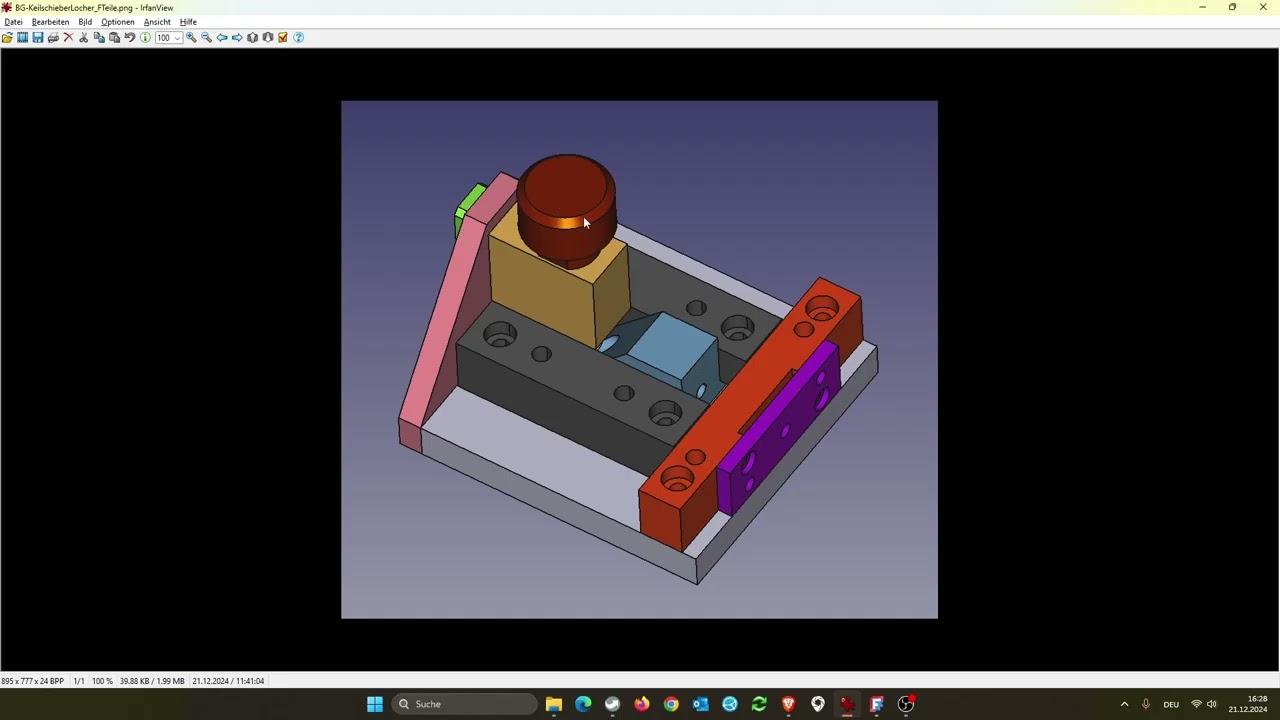Image resolution: width=1280 pixels, height=720 pixels.
Task: Save image with the floppy disk icon
Action: 38,37
